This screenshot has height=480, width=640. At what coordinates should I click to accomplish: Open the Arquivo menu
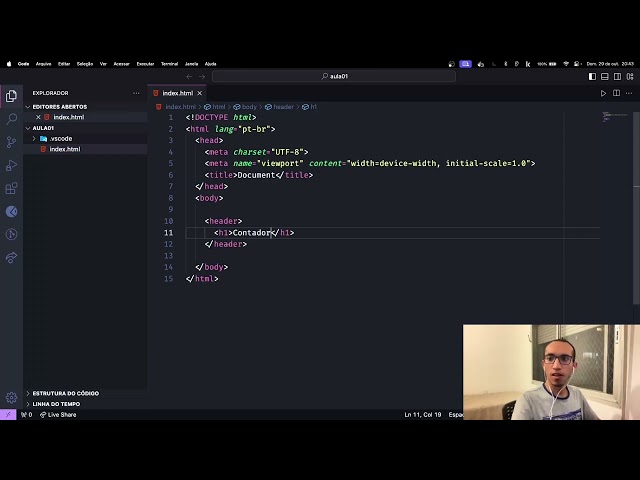[x=43, y=64]
